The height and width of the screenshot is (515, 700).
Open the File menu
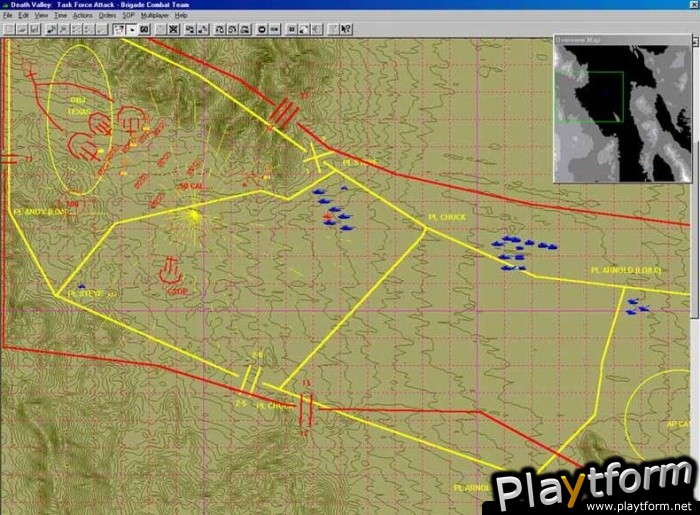[x=8, y=16]
